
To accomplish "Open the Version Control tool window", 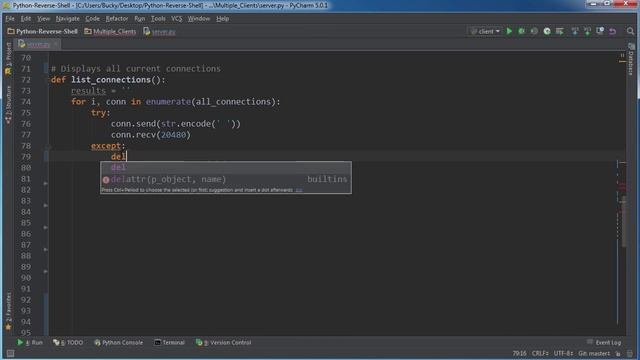I will point(223,342).
